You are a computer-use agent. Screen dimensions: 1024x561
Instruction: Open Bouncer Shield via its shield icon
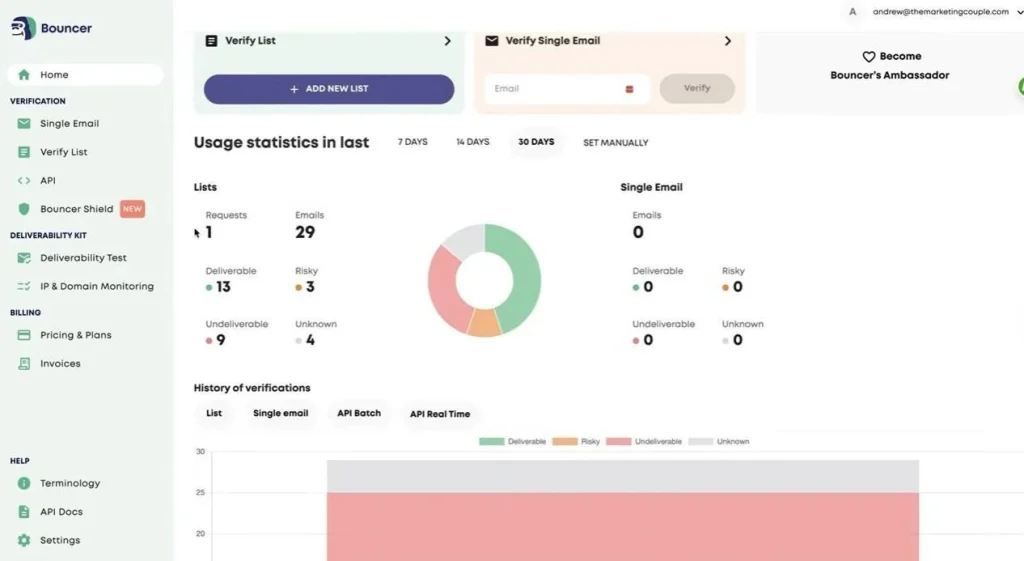coord(24,209)
